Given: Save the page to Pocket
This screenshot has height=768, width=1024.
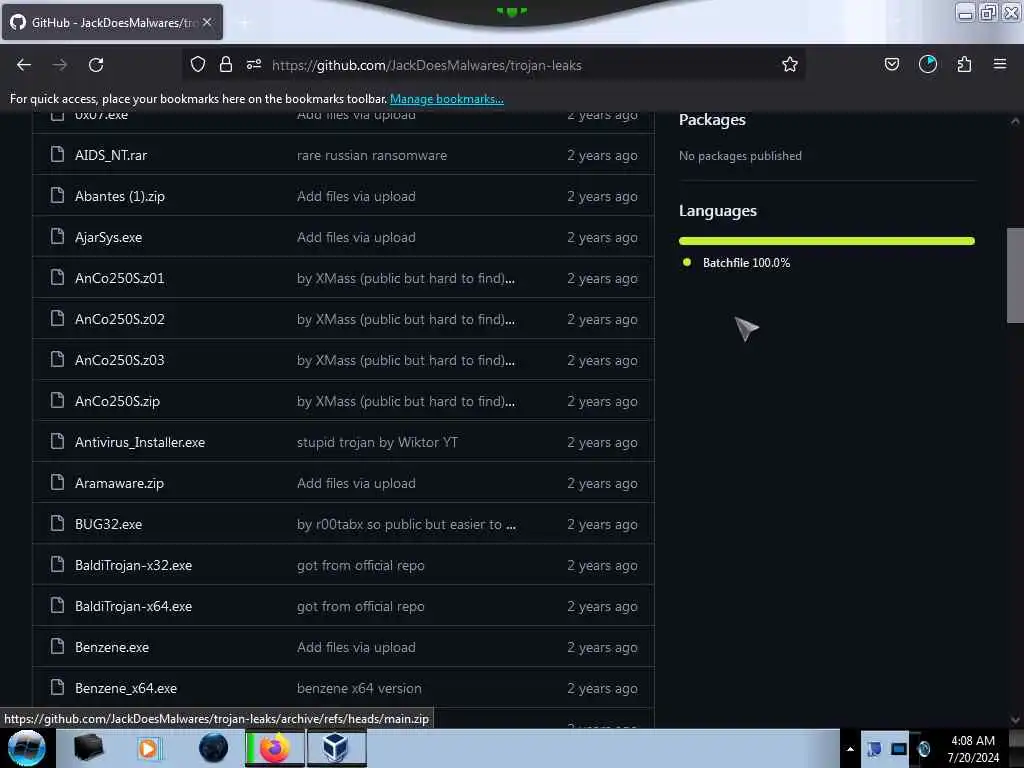Looking at the screenshot, I should point(891,64).
